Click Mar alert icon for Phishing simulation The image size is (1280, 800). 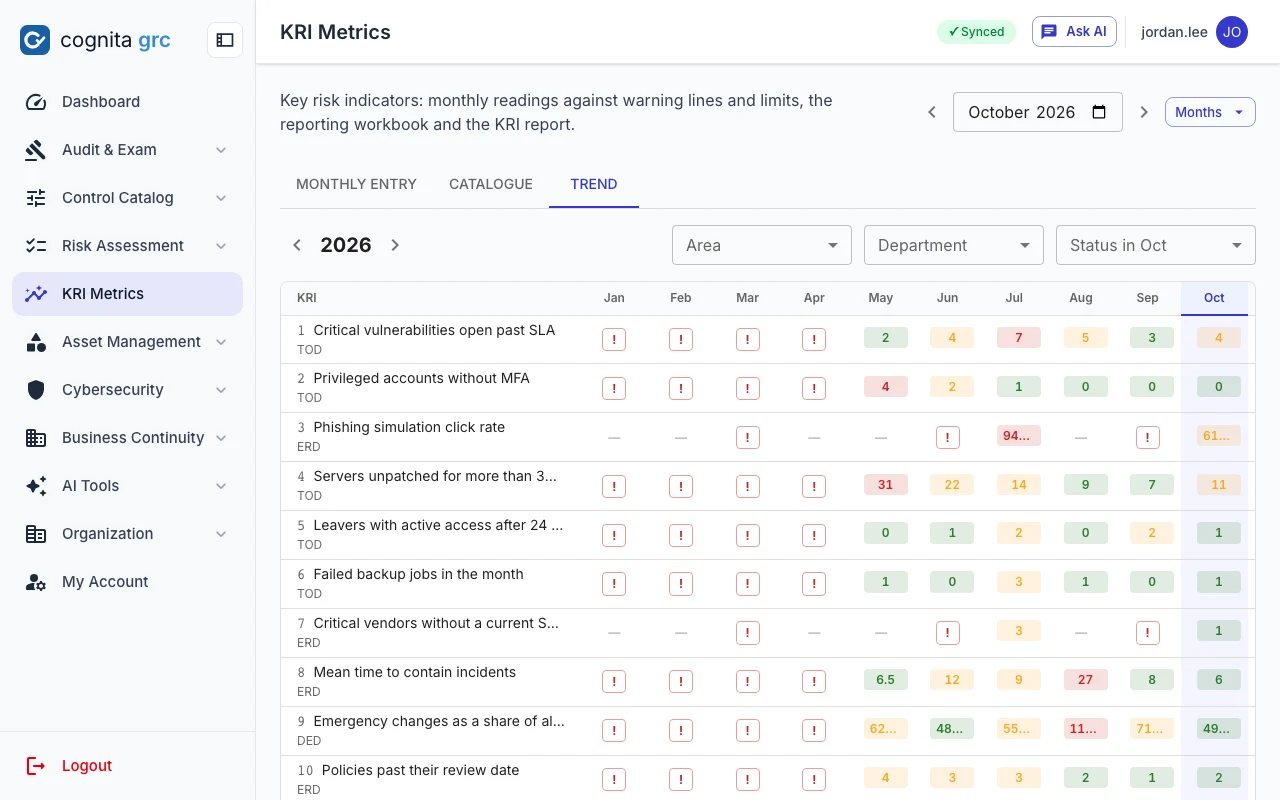point(747,437)
